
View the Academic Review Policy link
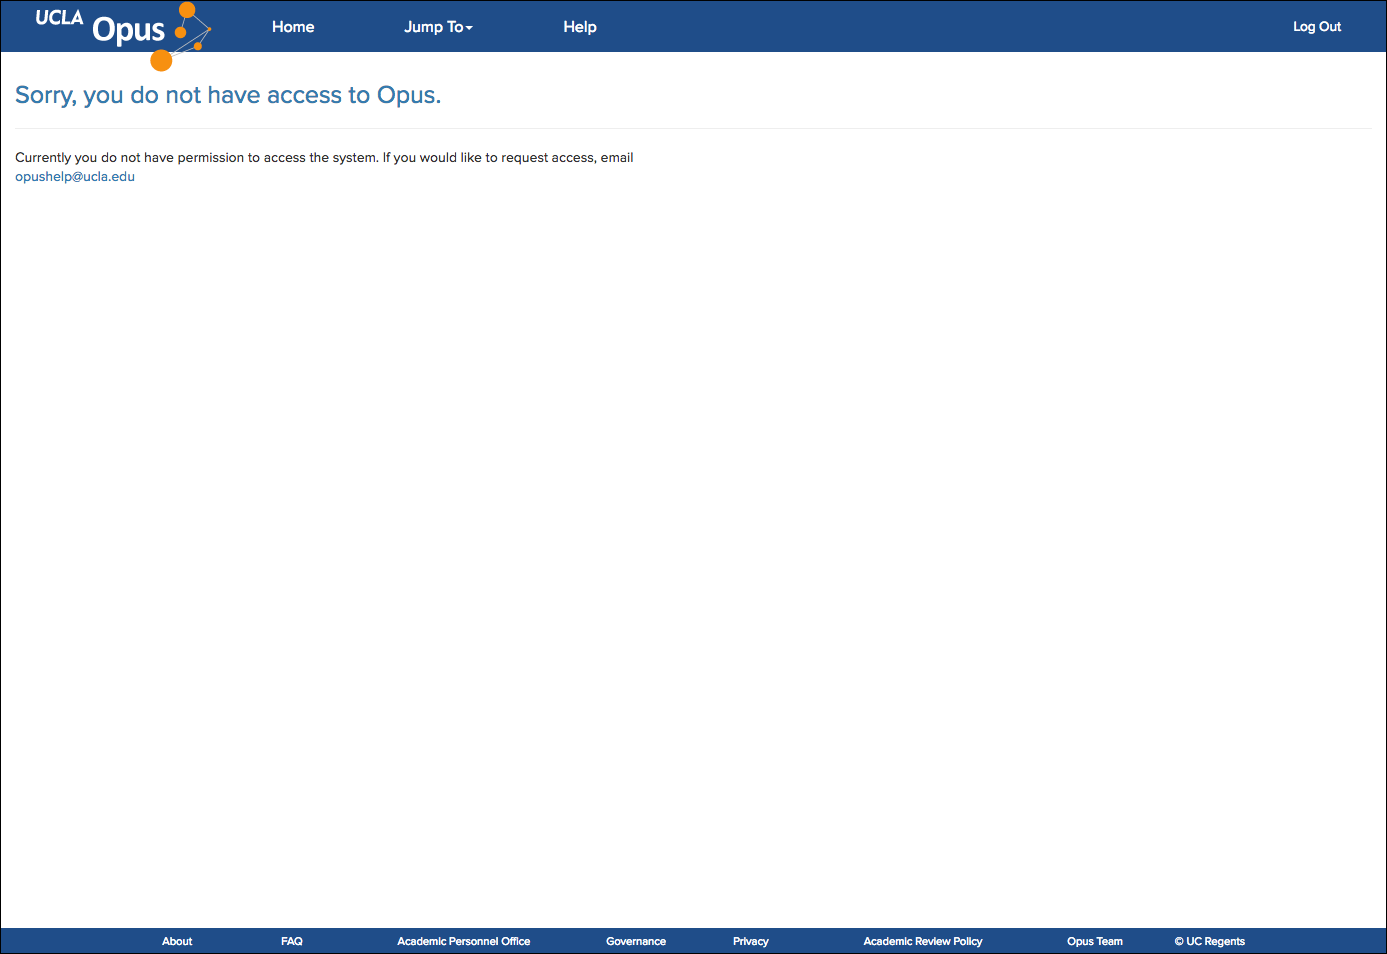(923, 941)
